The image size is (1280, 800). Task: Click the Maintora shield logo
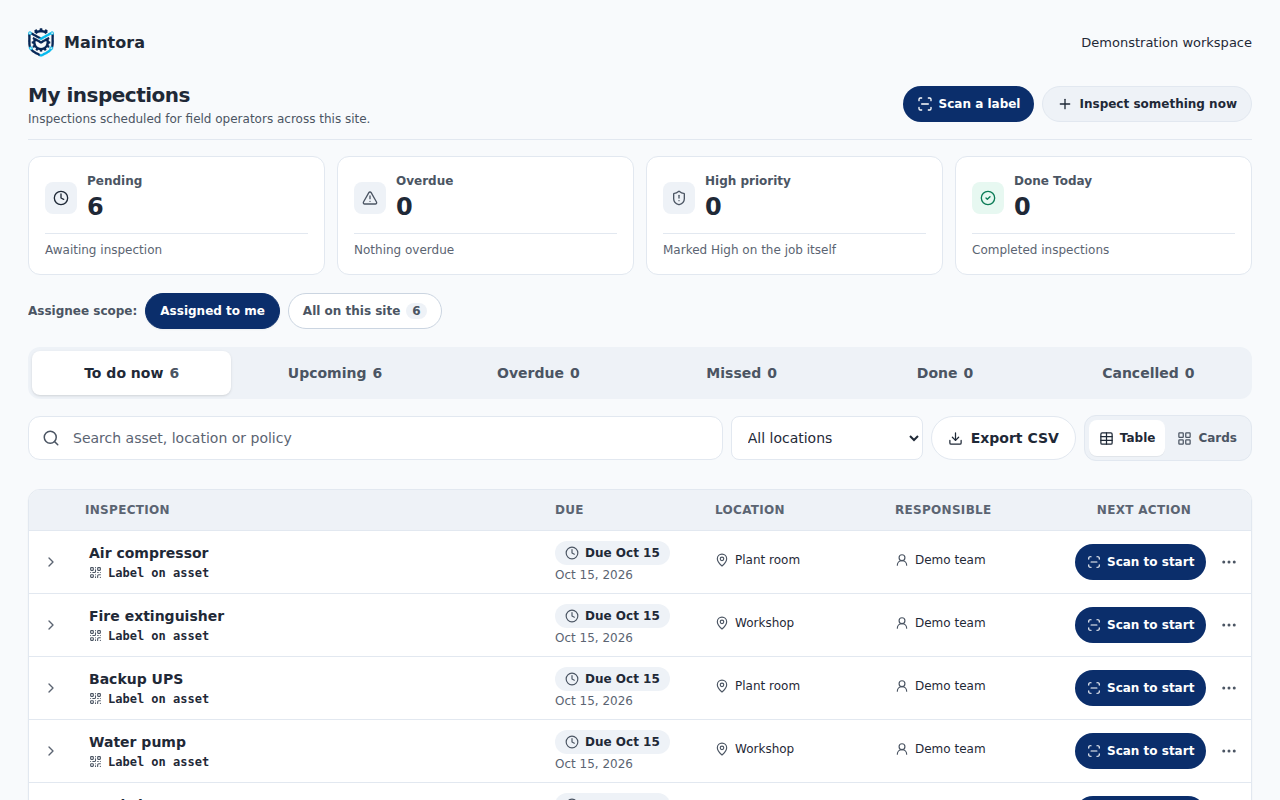pyautogui.click(x=41, y=42)
